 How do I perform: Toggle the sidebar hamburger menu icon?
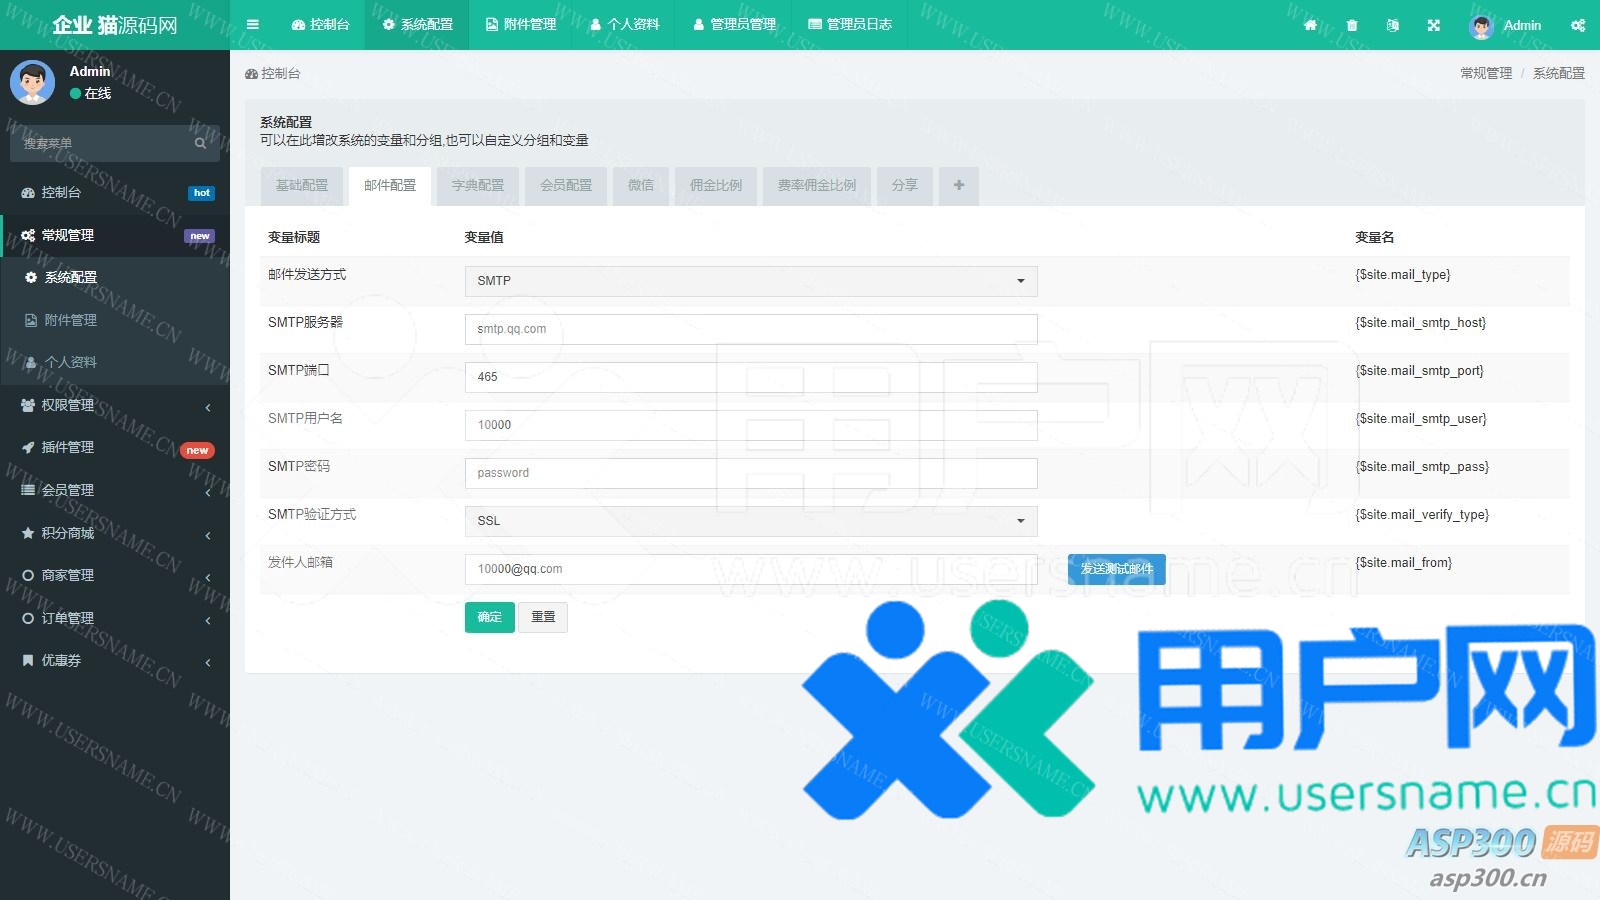pyautogui.click(x=253, y=25)
